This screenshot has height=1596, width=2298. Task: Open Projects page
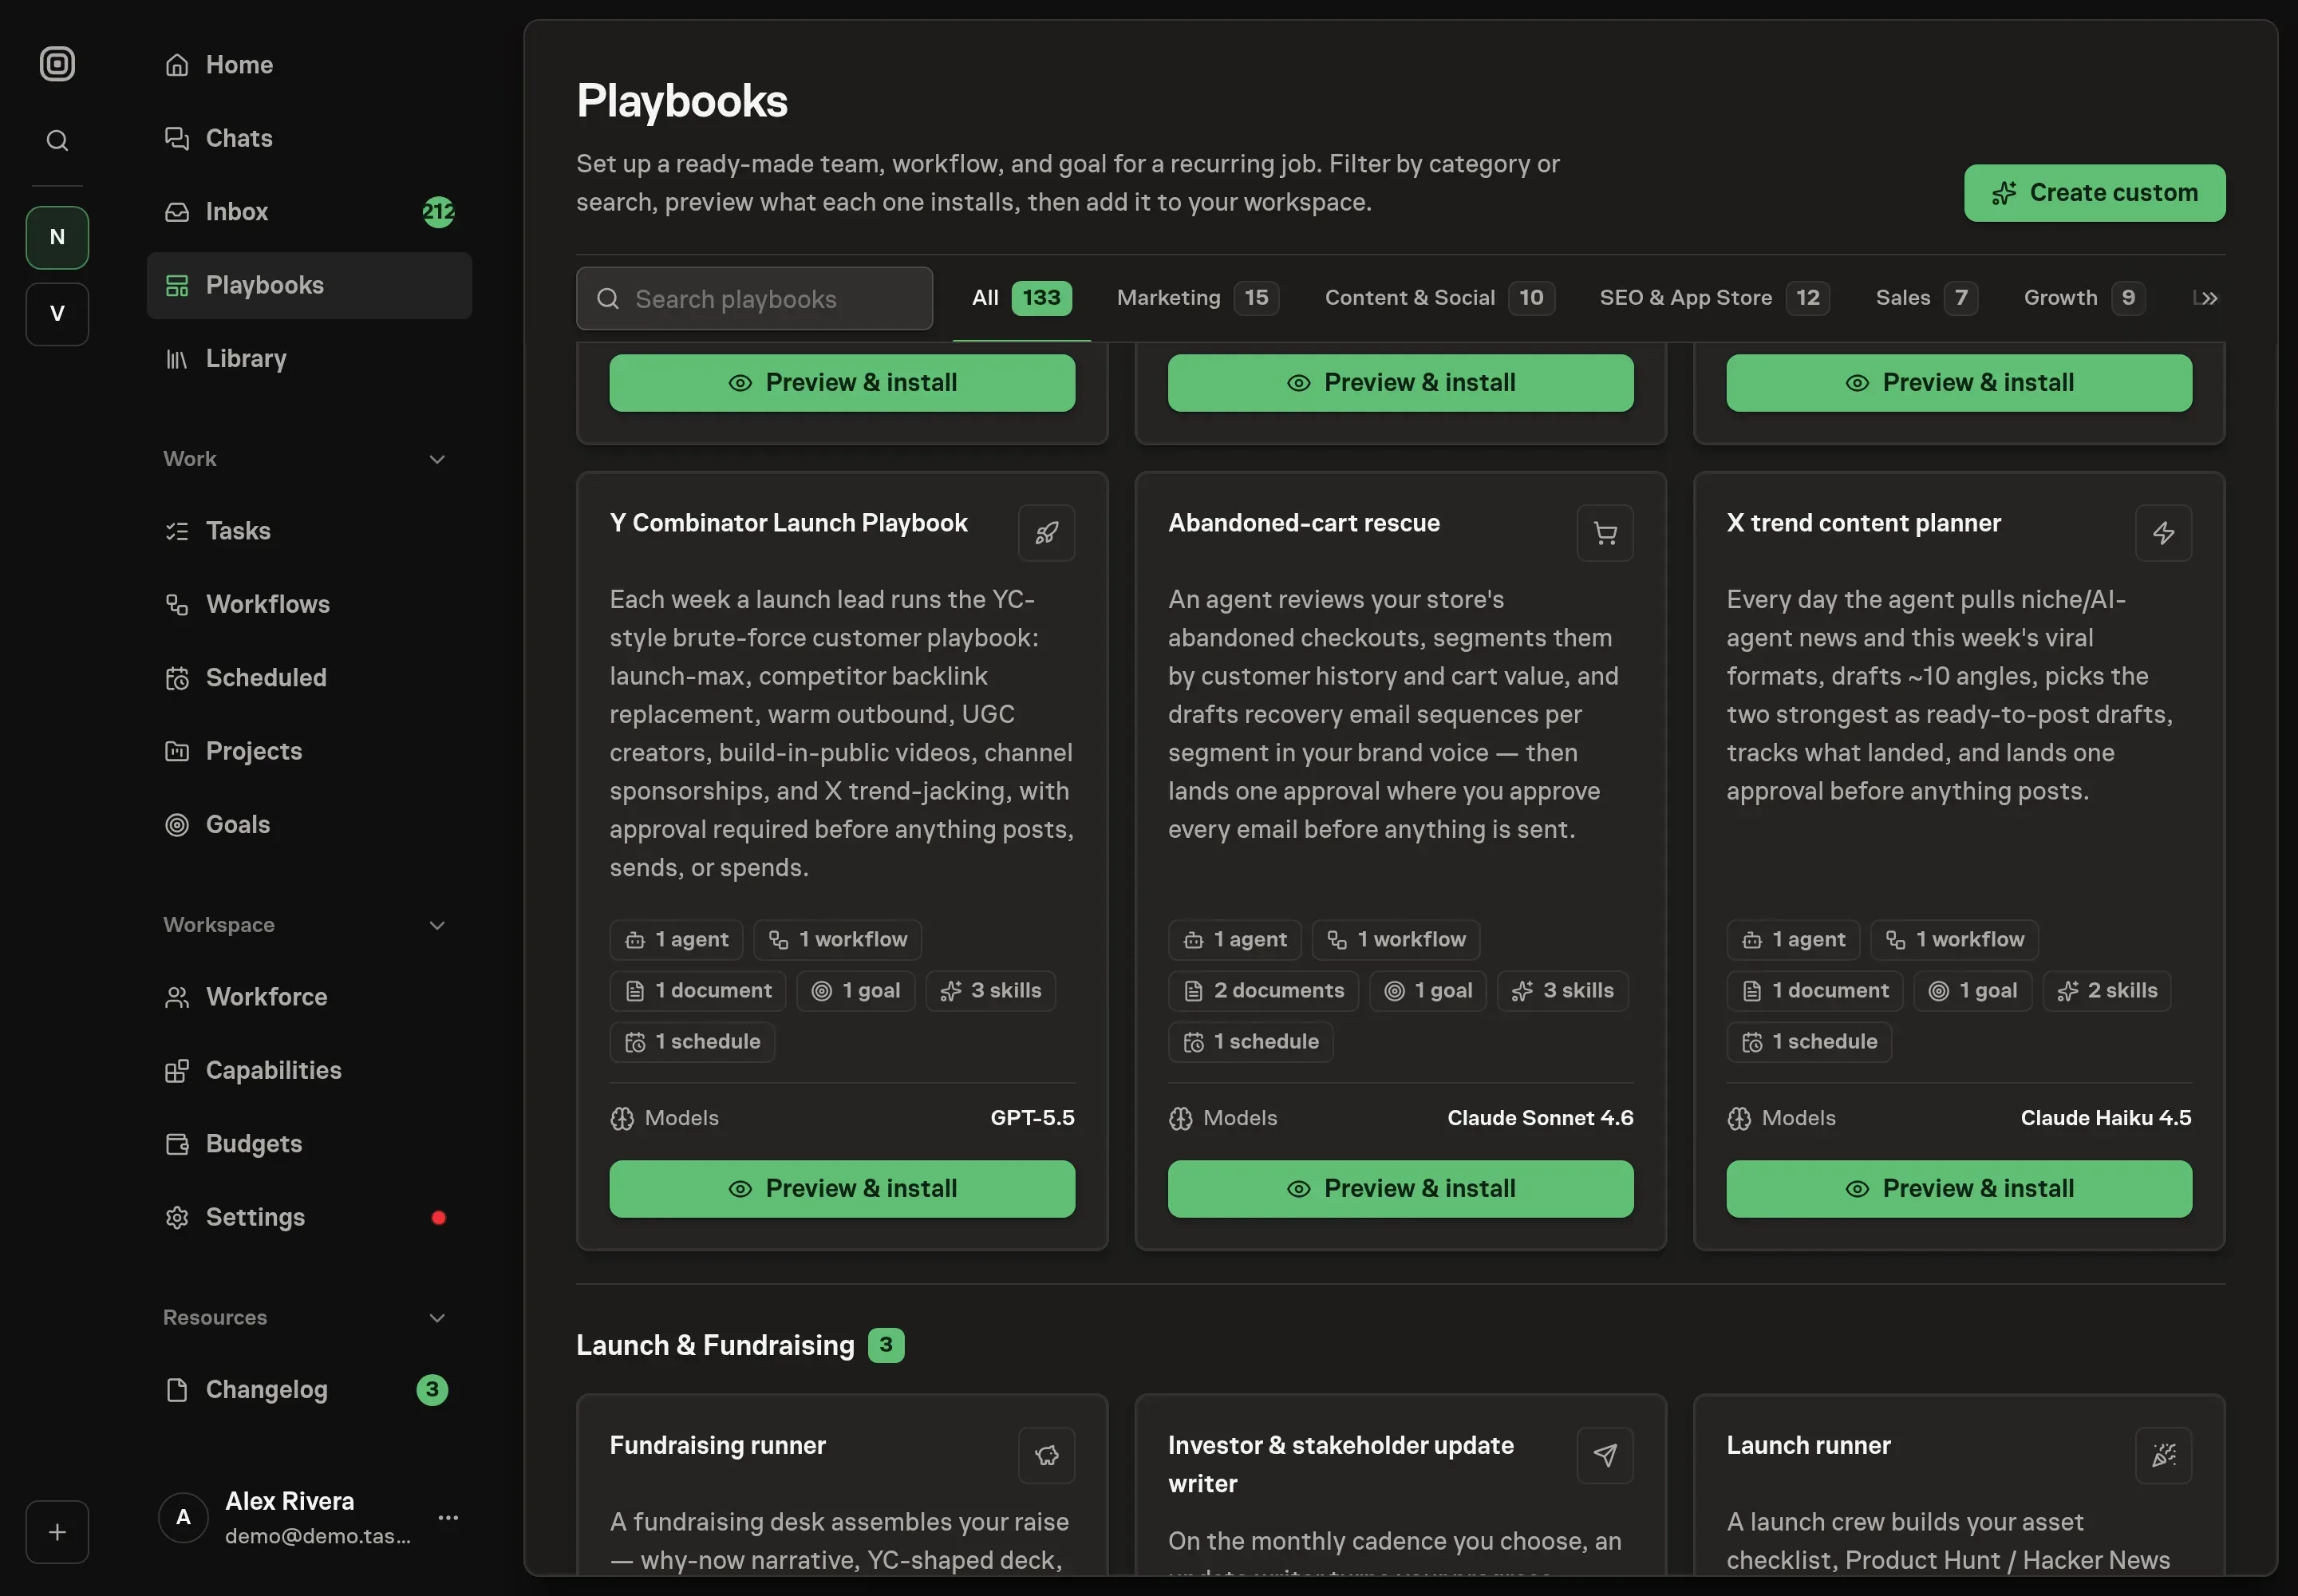click(x=309, y=751)
